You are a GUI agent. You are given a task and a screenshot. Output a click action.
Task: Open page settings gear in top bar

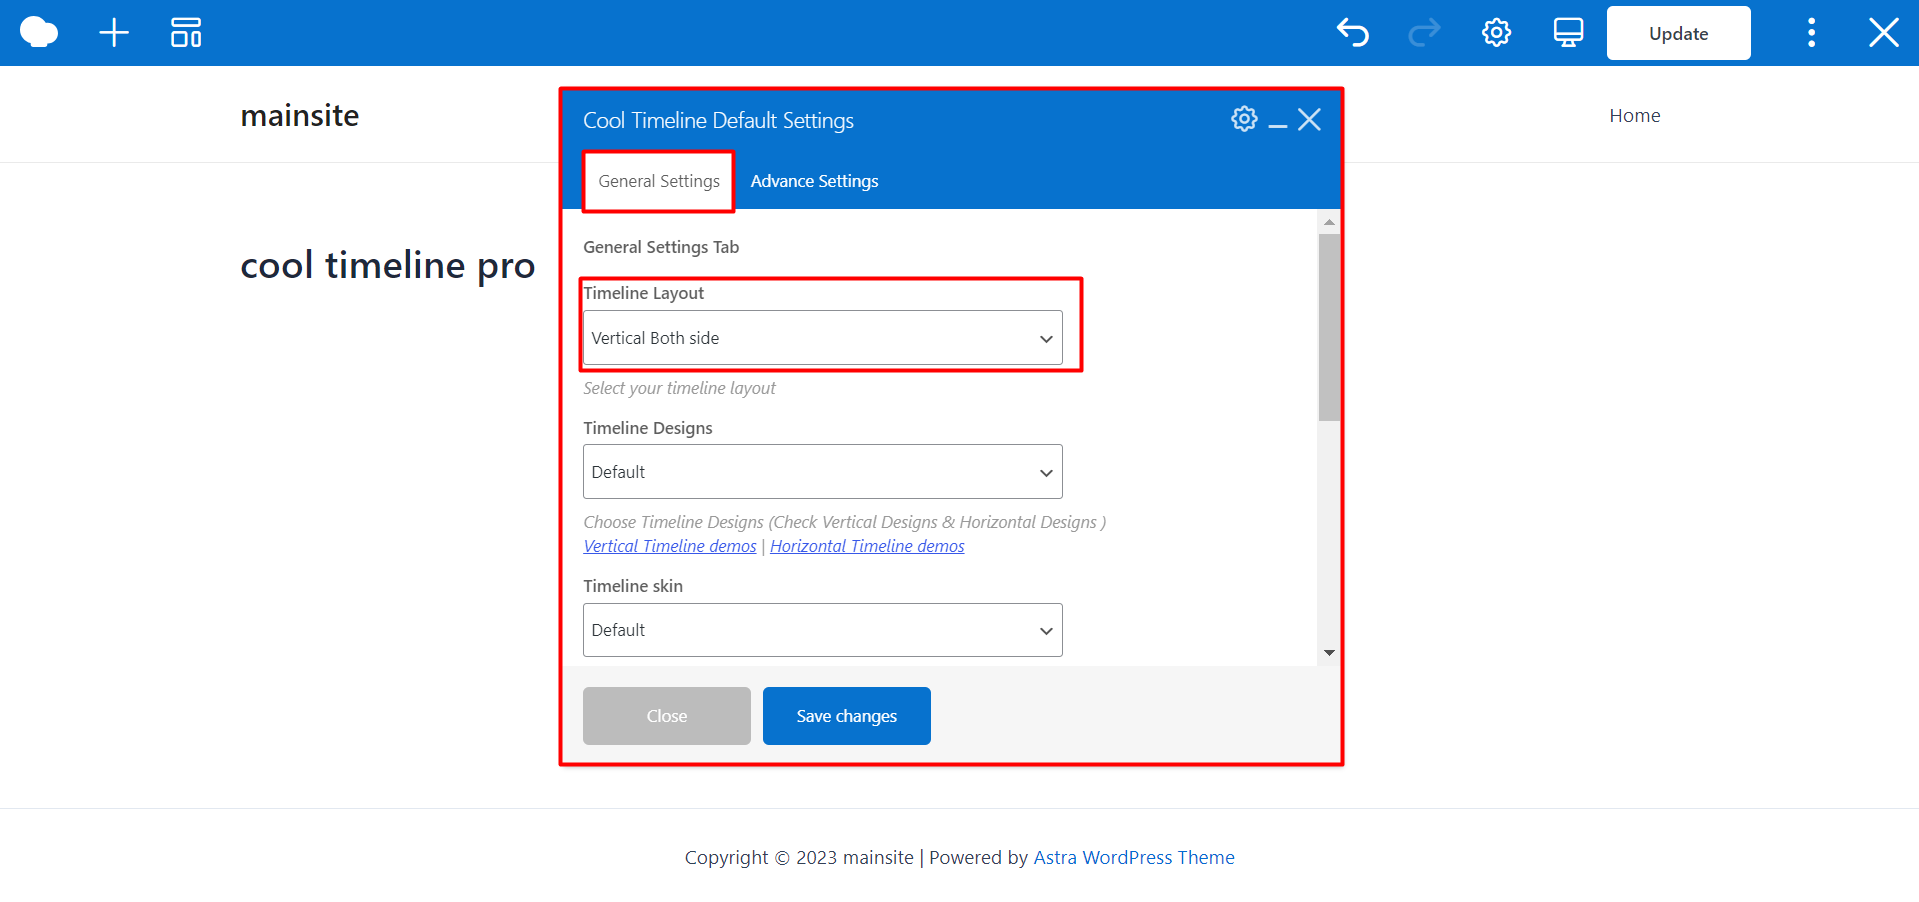[x=1496, y=33]
